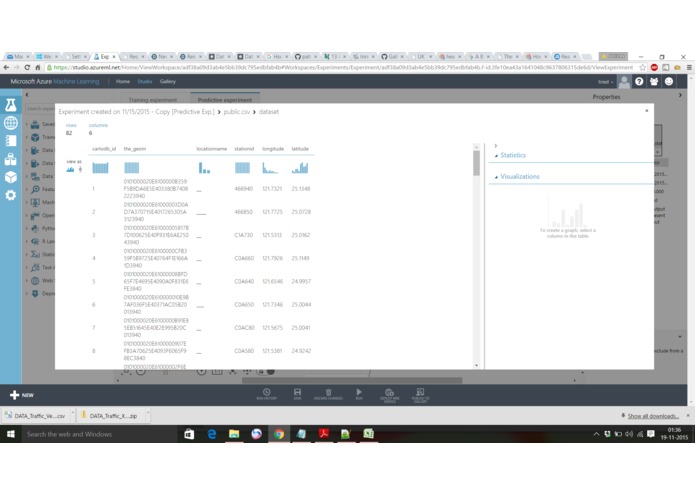Screen dimensions: 695x494
Task: Open the Windows Store taskbar icon
Action: (x=189, y=434)
